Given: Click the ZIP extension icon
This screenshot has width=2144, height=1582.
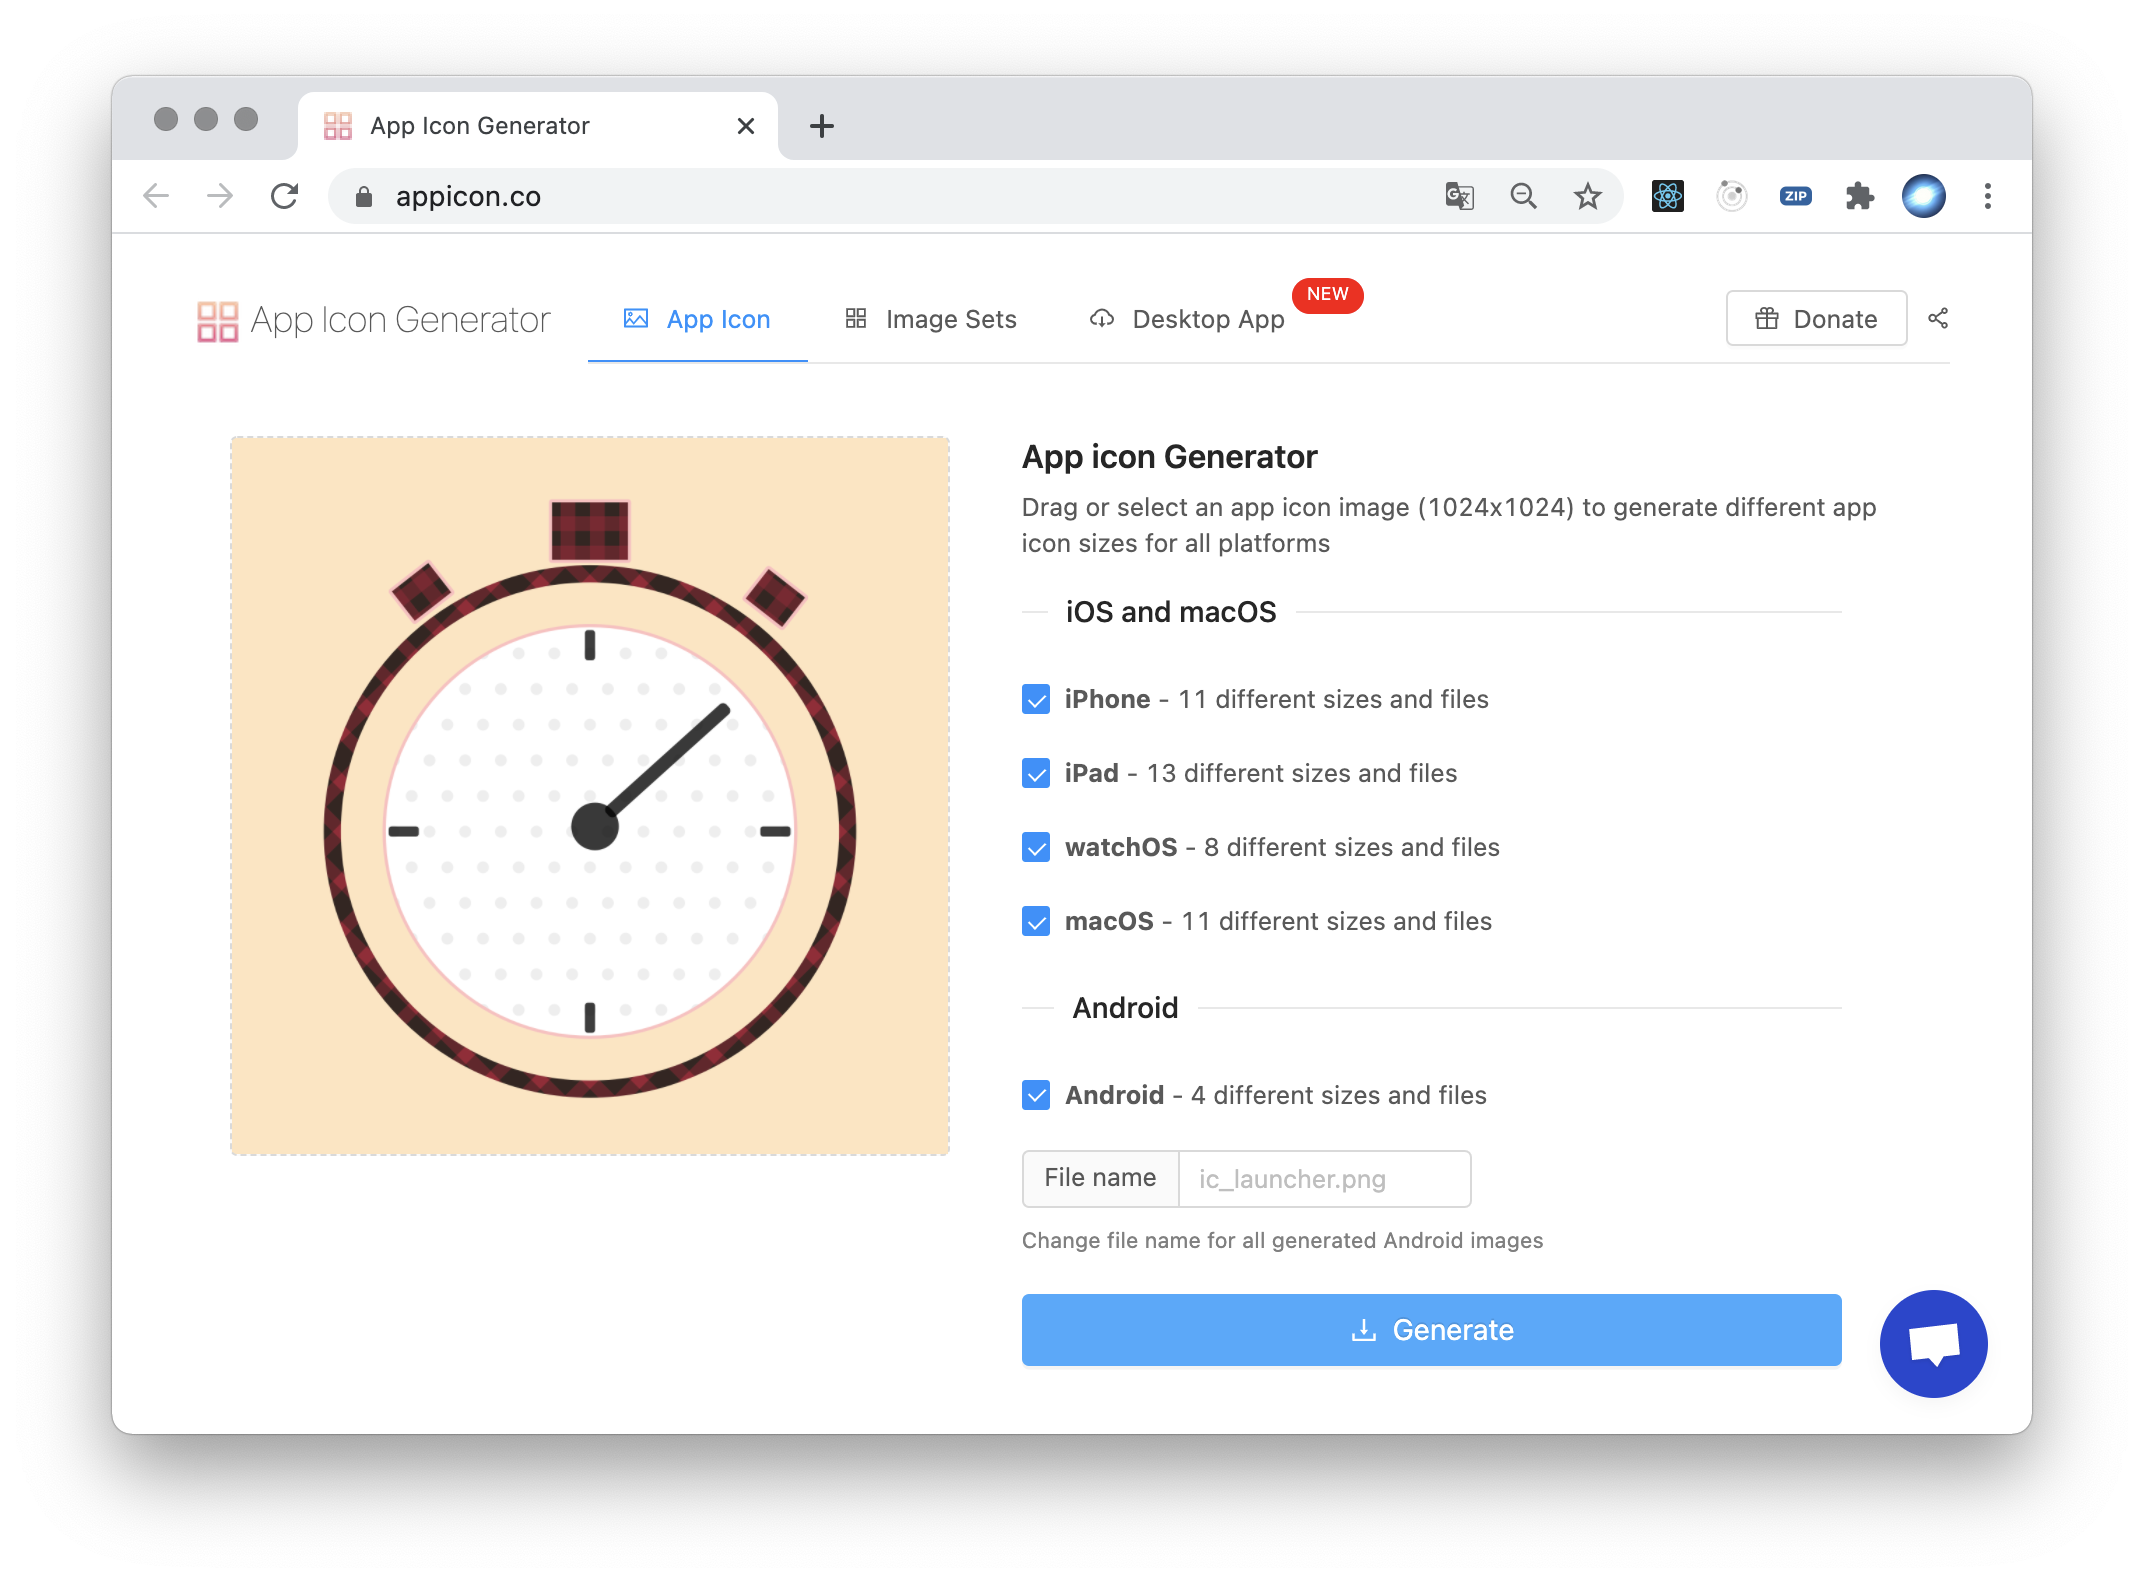Looking at the screenshot, I should click(x=1795, y=196).
